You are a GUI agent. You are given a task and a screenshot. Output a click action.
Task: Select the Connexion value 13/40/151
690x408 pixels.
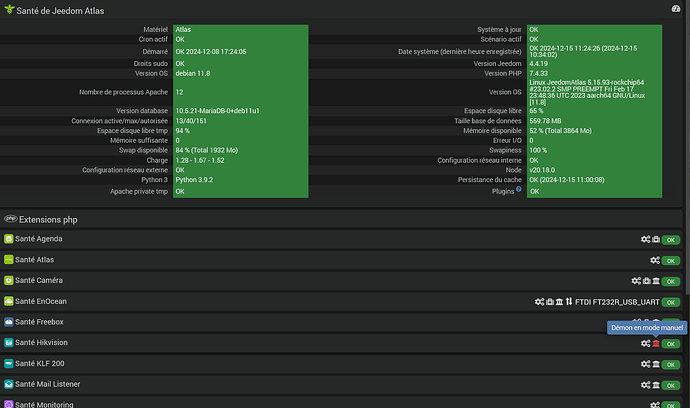pyautogui.click(x=191, y=121)
